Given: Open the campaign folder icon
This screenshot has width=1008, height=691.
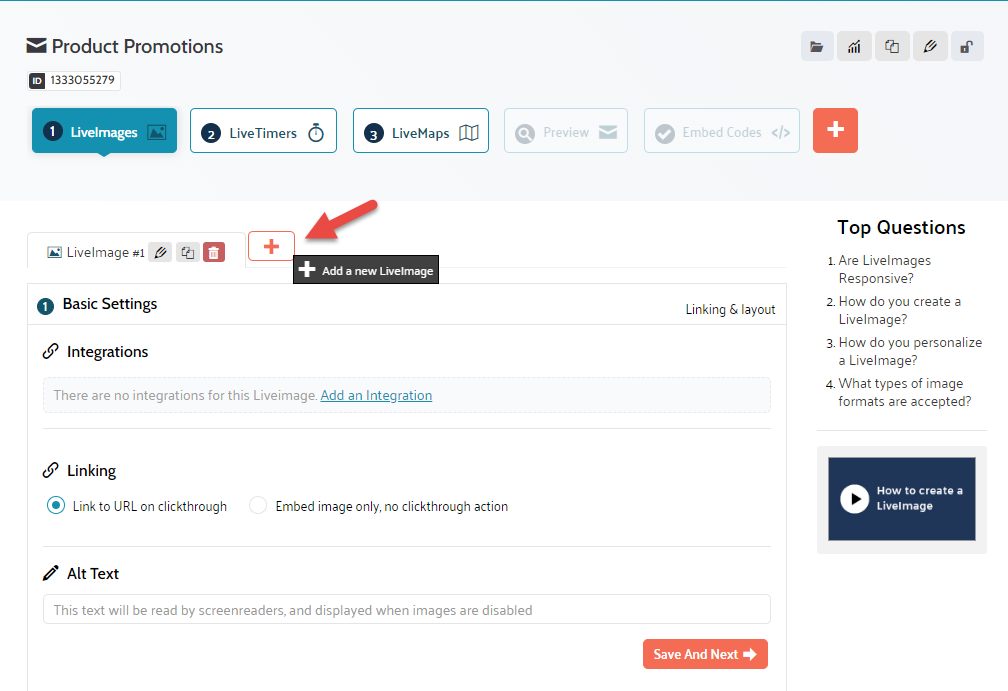Looking at the screenshot, I should click(x=817, y=46).
